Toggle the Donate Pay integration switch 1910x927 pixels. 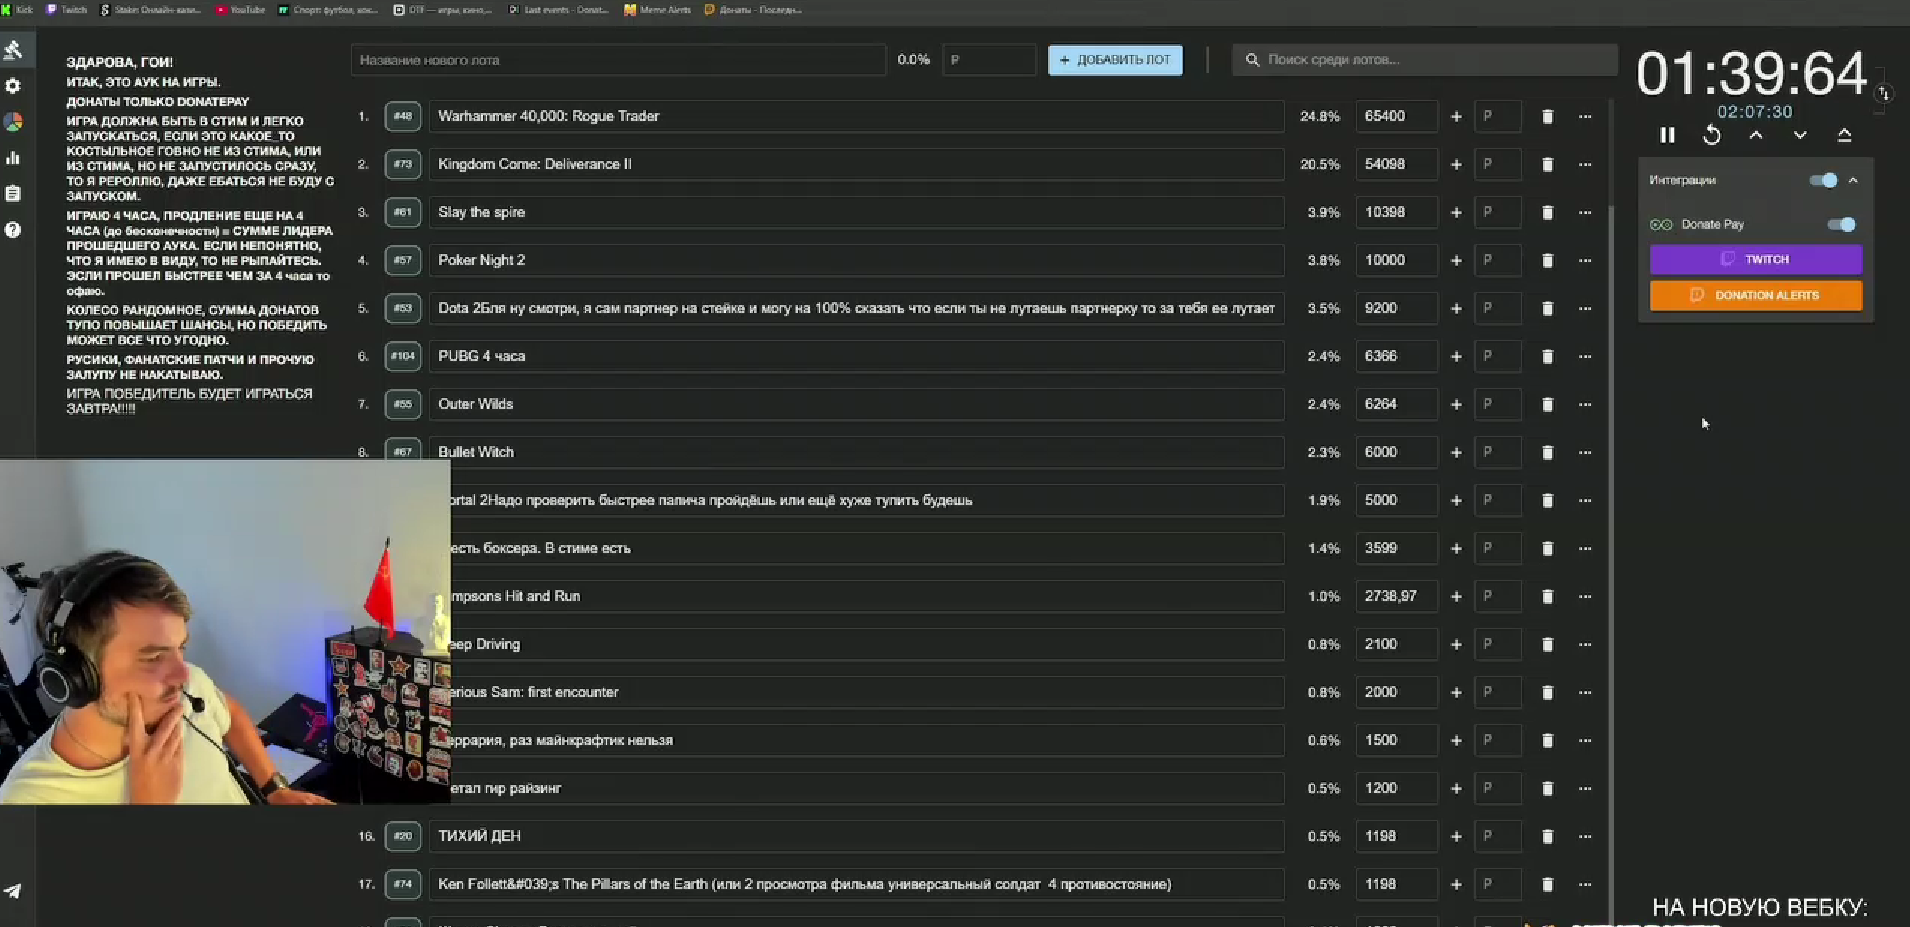1841,224
